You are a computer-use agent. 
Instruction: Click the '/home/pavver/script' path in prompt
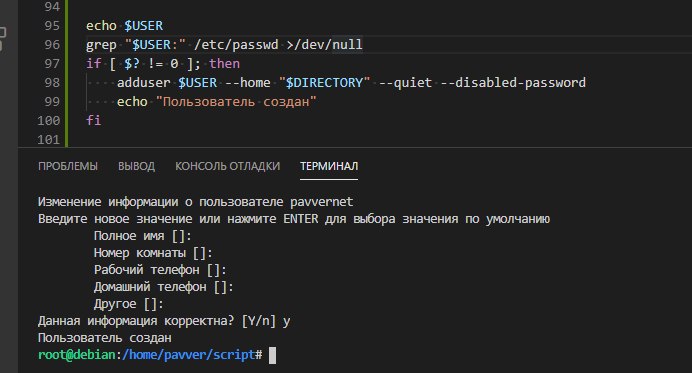(x=188, y=354)
